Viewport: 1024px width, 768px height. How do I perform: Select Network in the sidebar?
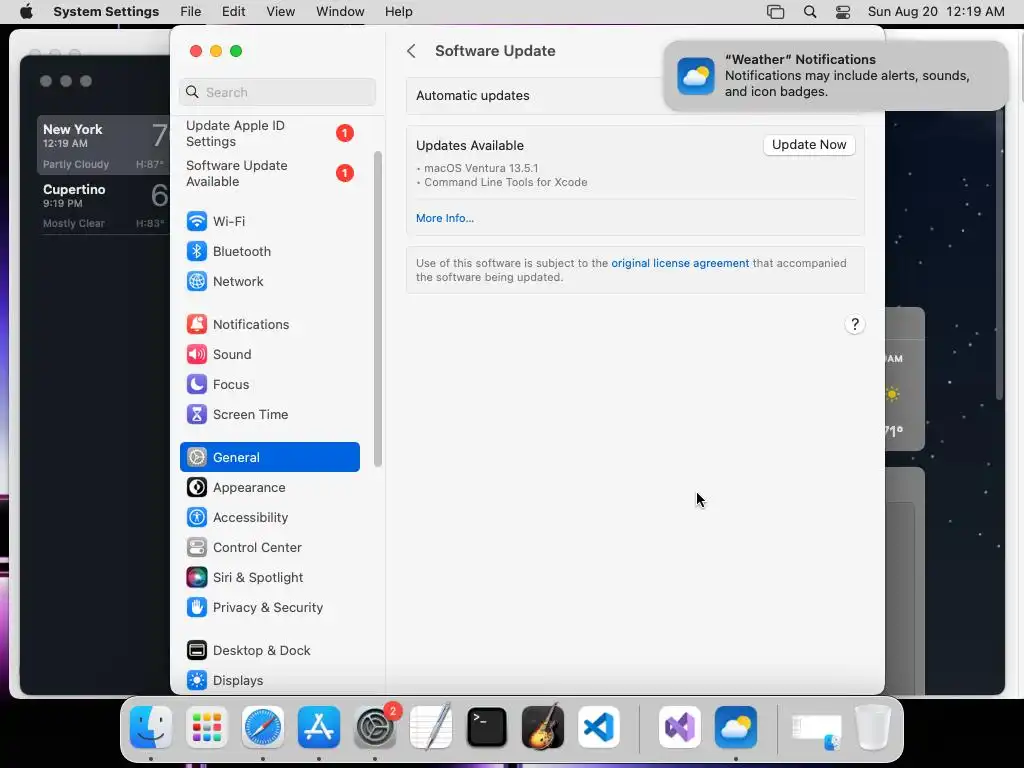pyautogui.click(x=270, y=281)
